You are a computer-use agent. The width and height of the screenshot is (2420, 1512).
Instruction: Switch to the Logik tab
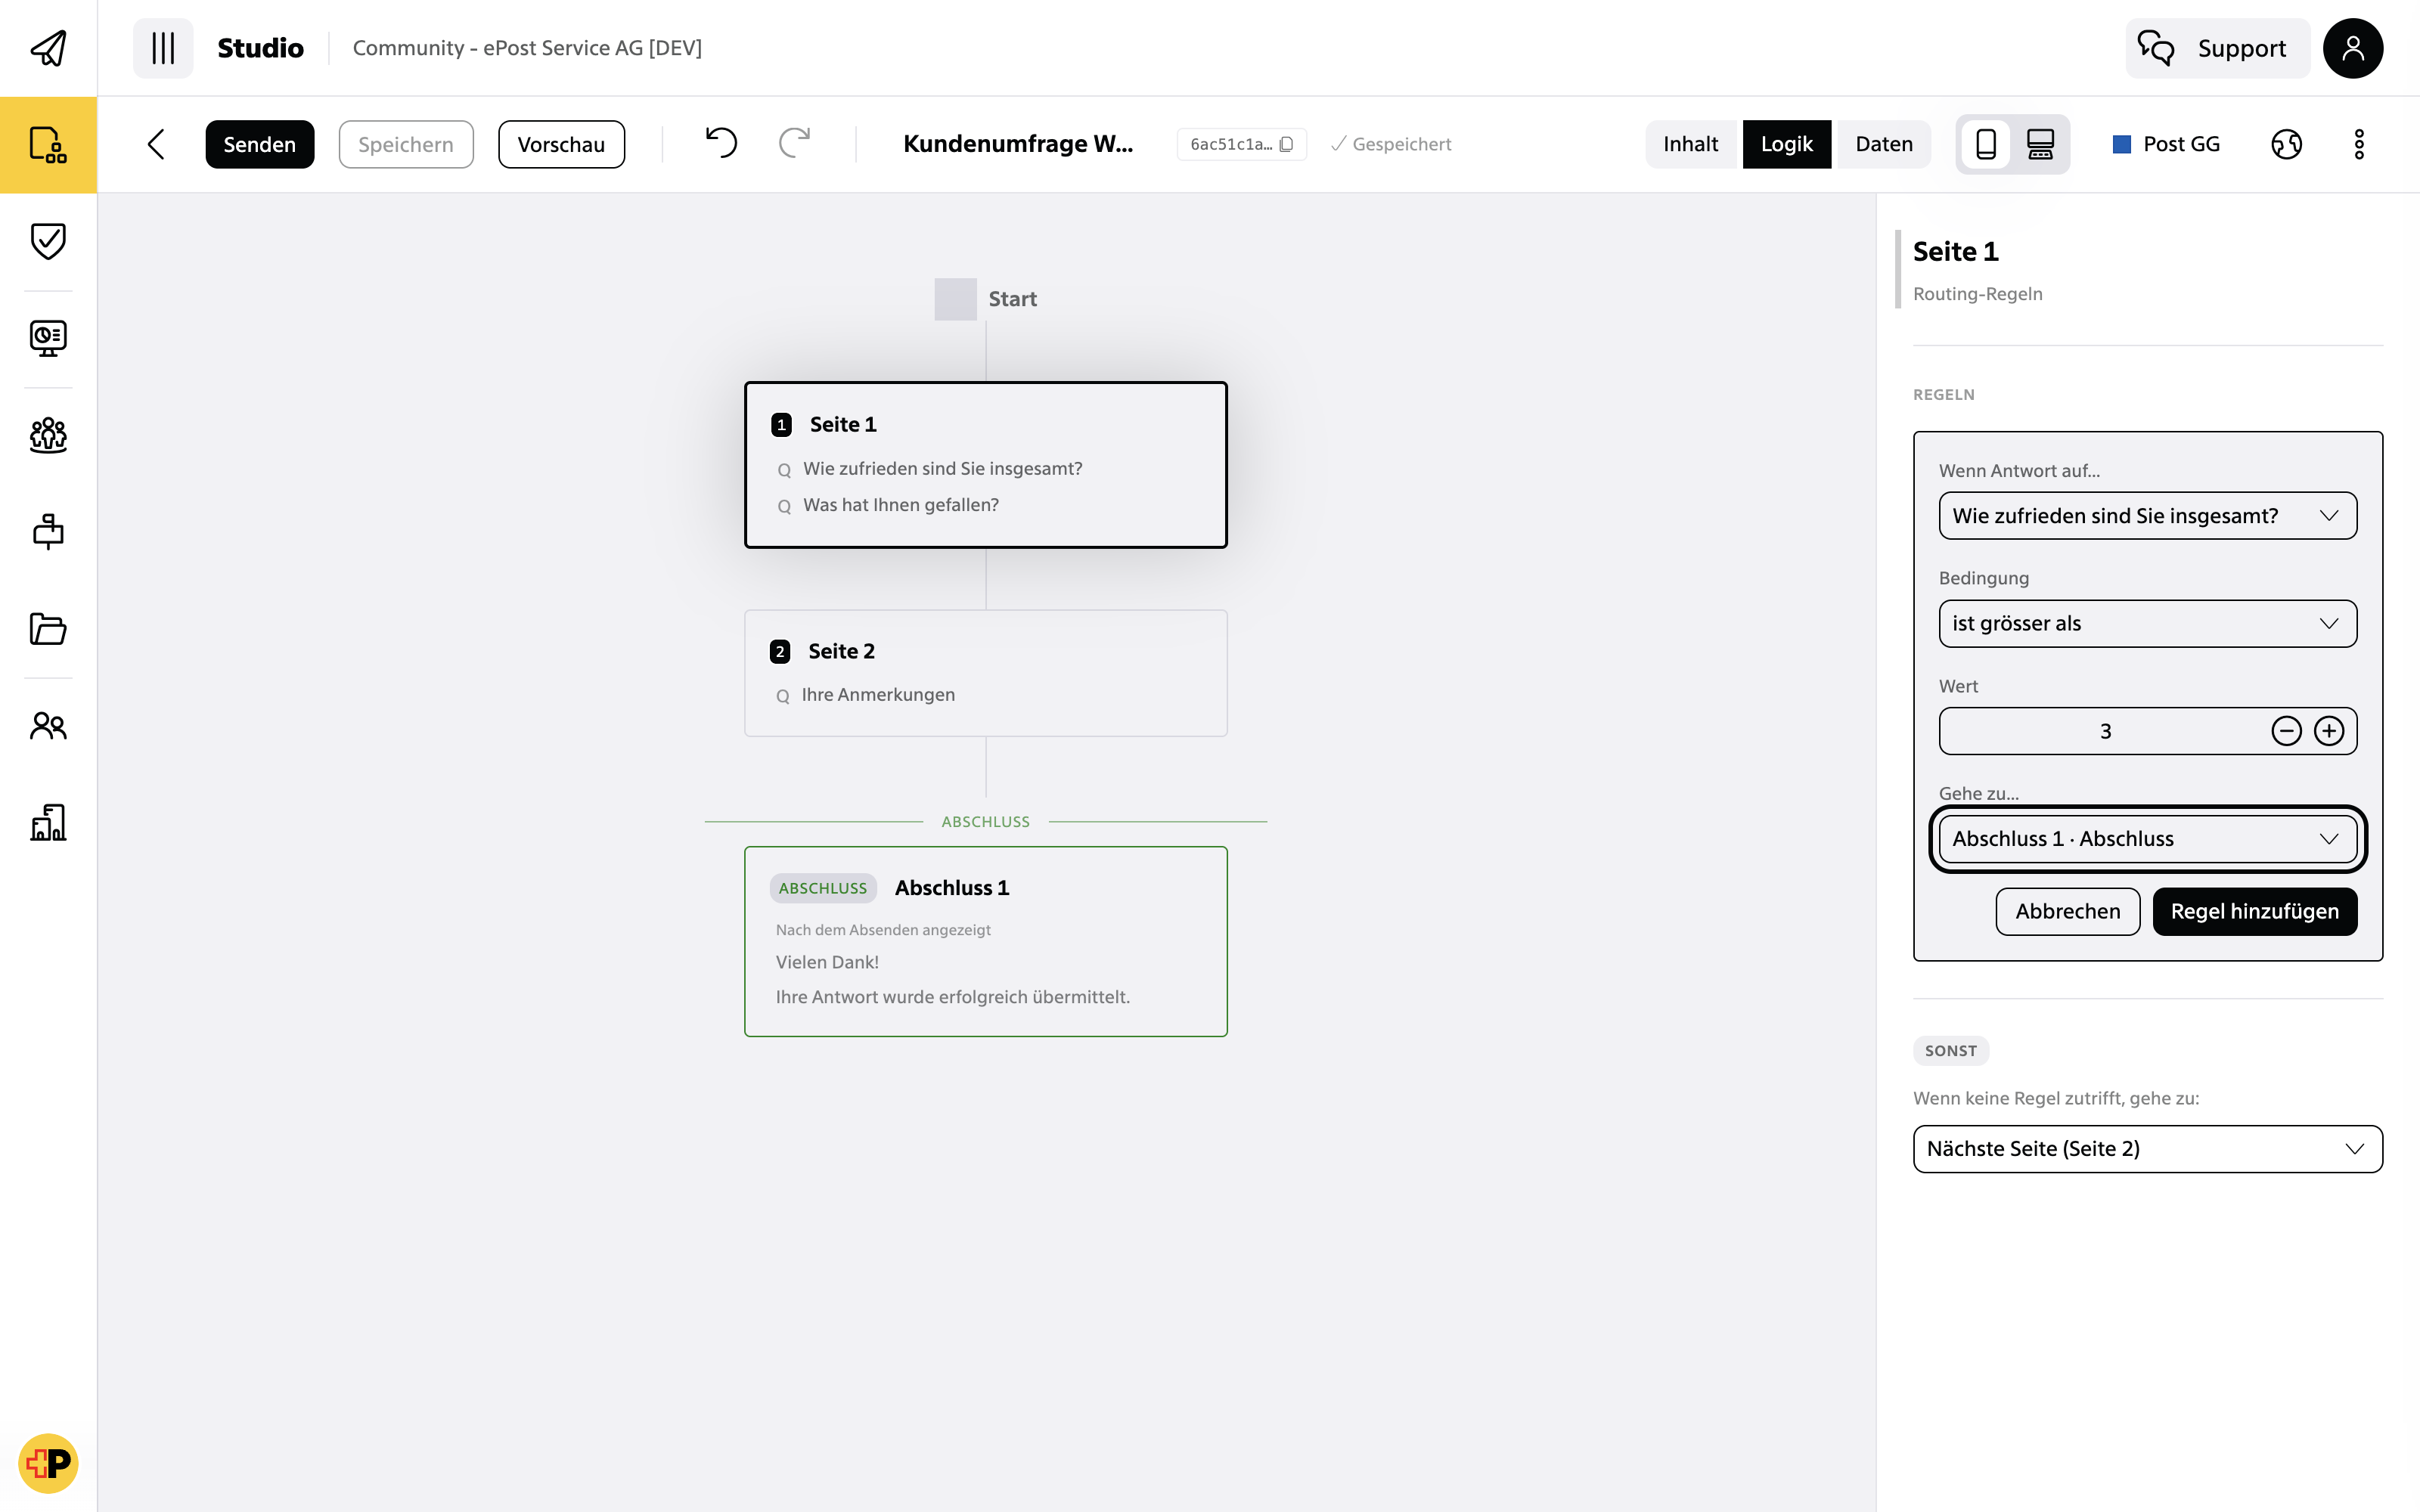coord(1786,144)
